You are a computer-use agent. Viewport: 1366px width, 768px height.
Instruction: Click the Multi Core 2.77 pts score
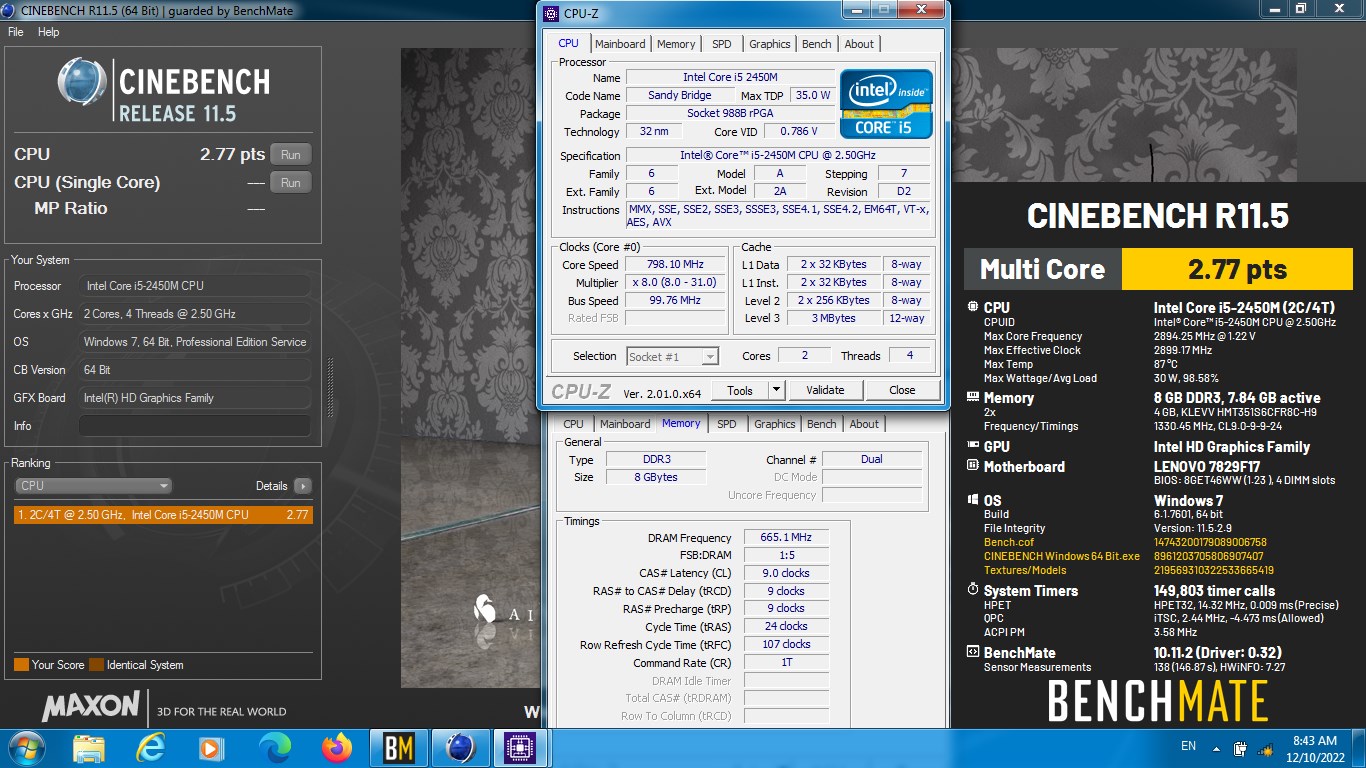(x=1237, y=269)
